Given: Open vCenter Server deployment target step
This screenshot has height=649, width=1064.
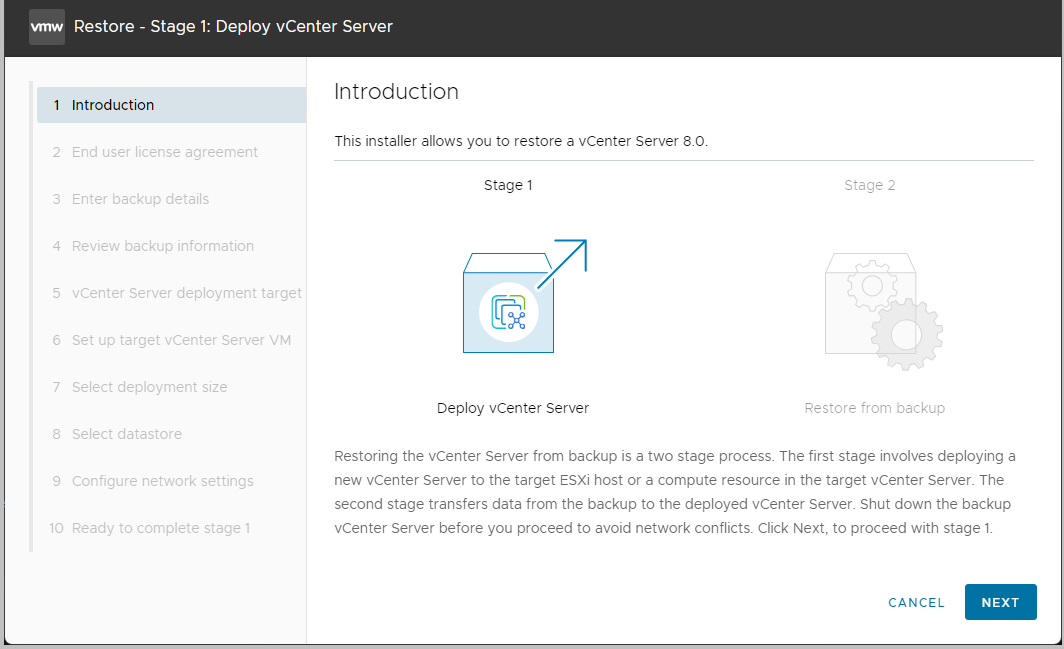Looking at the screenshot, I should [186, 293].
